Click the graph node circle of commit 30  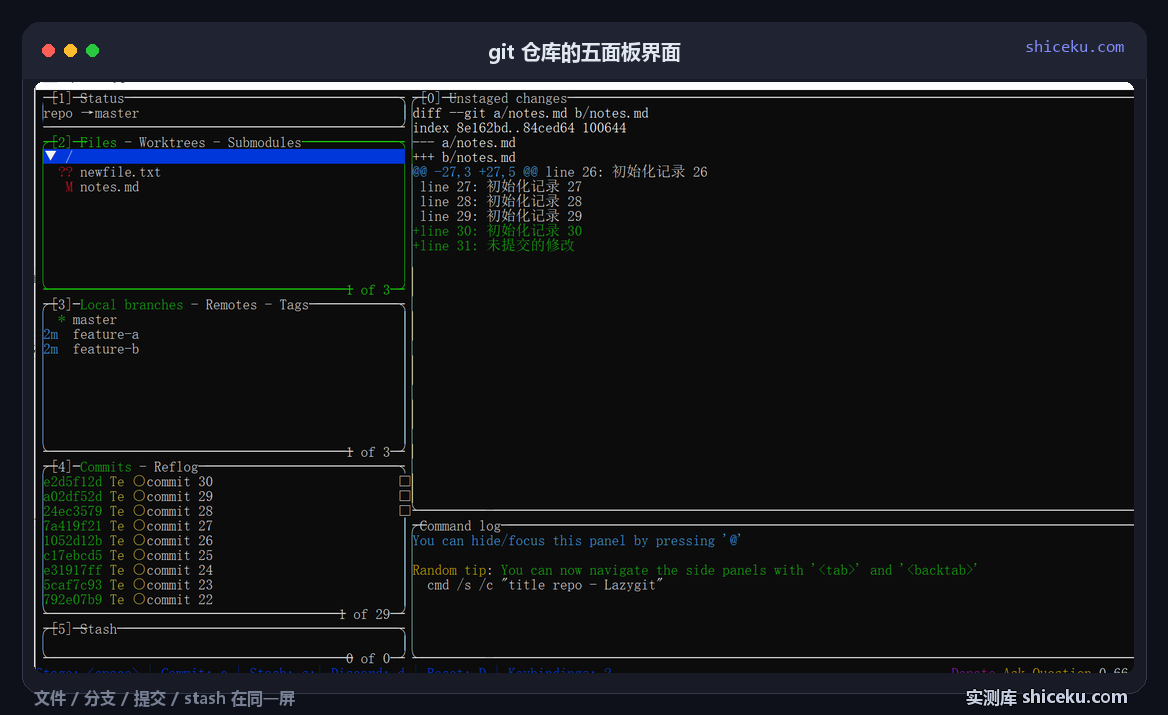click(x=139, y=481)
